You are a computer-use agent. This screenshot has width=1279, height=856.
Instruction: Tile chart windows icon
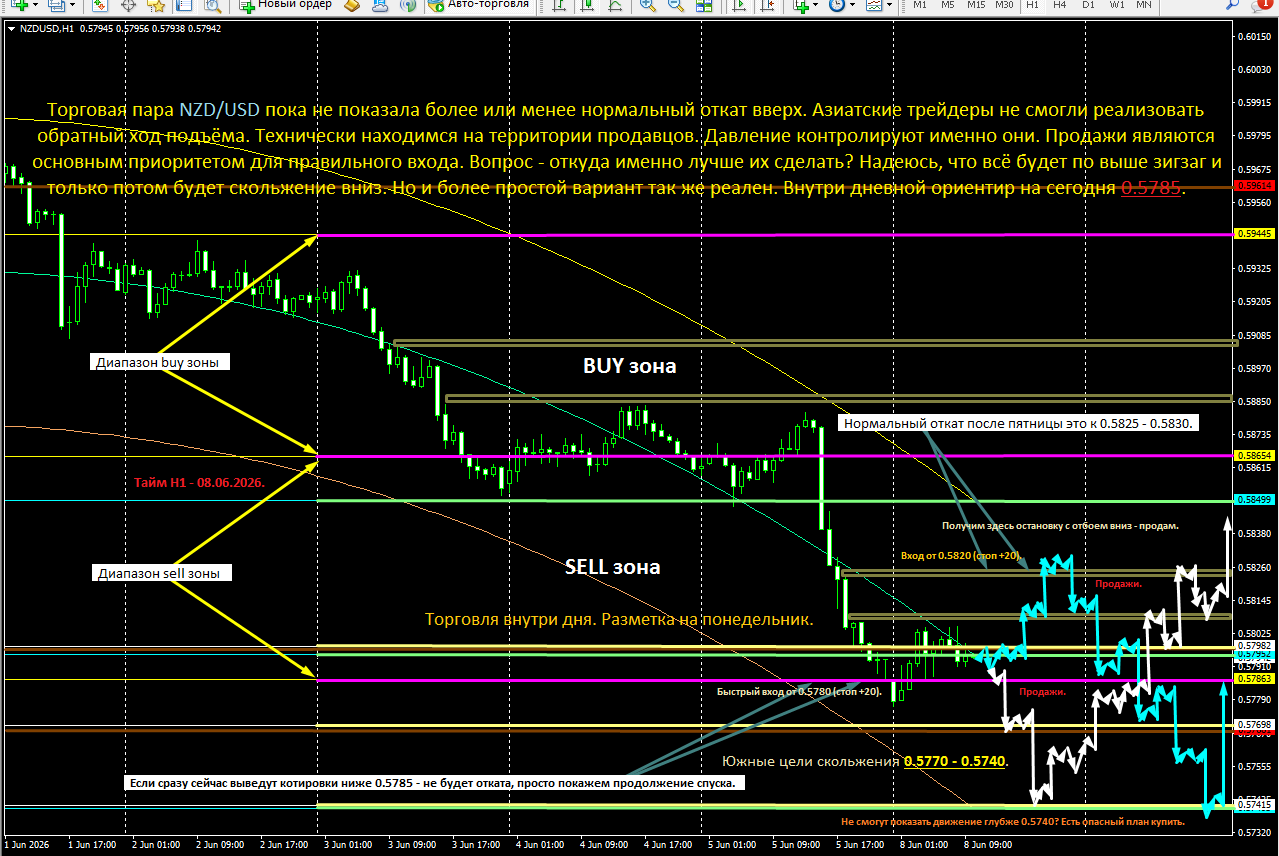(x=702, y=5)
